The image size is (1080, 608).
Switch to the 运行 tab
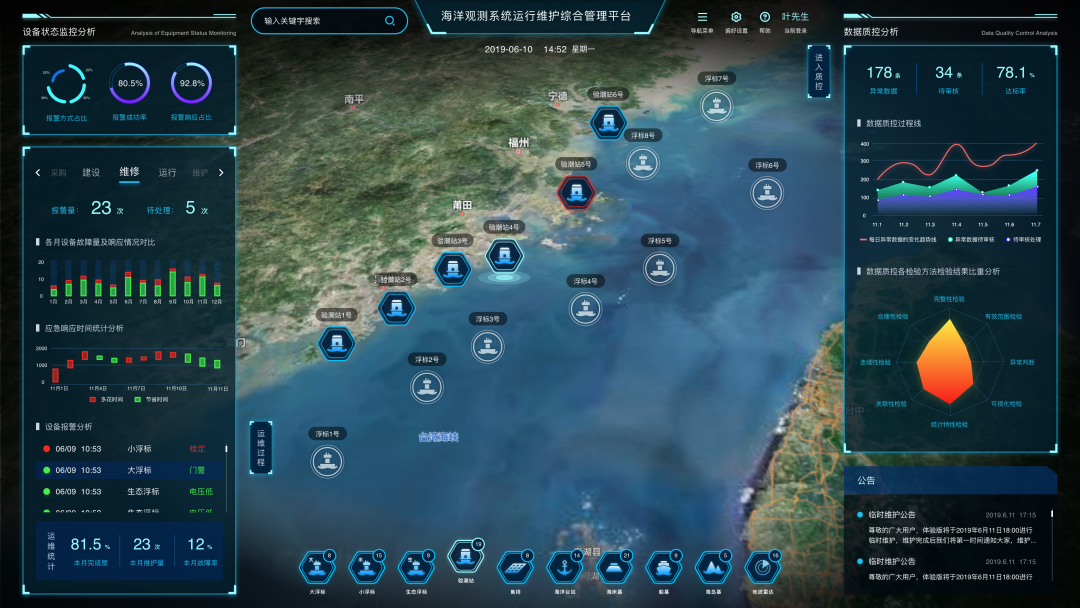(x=167, y=173)
